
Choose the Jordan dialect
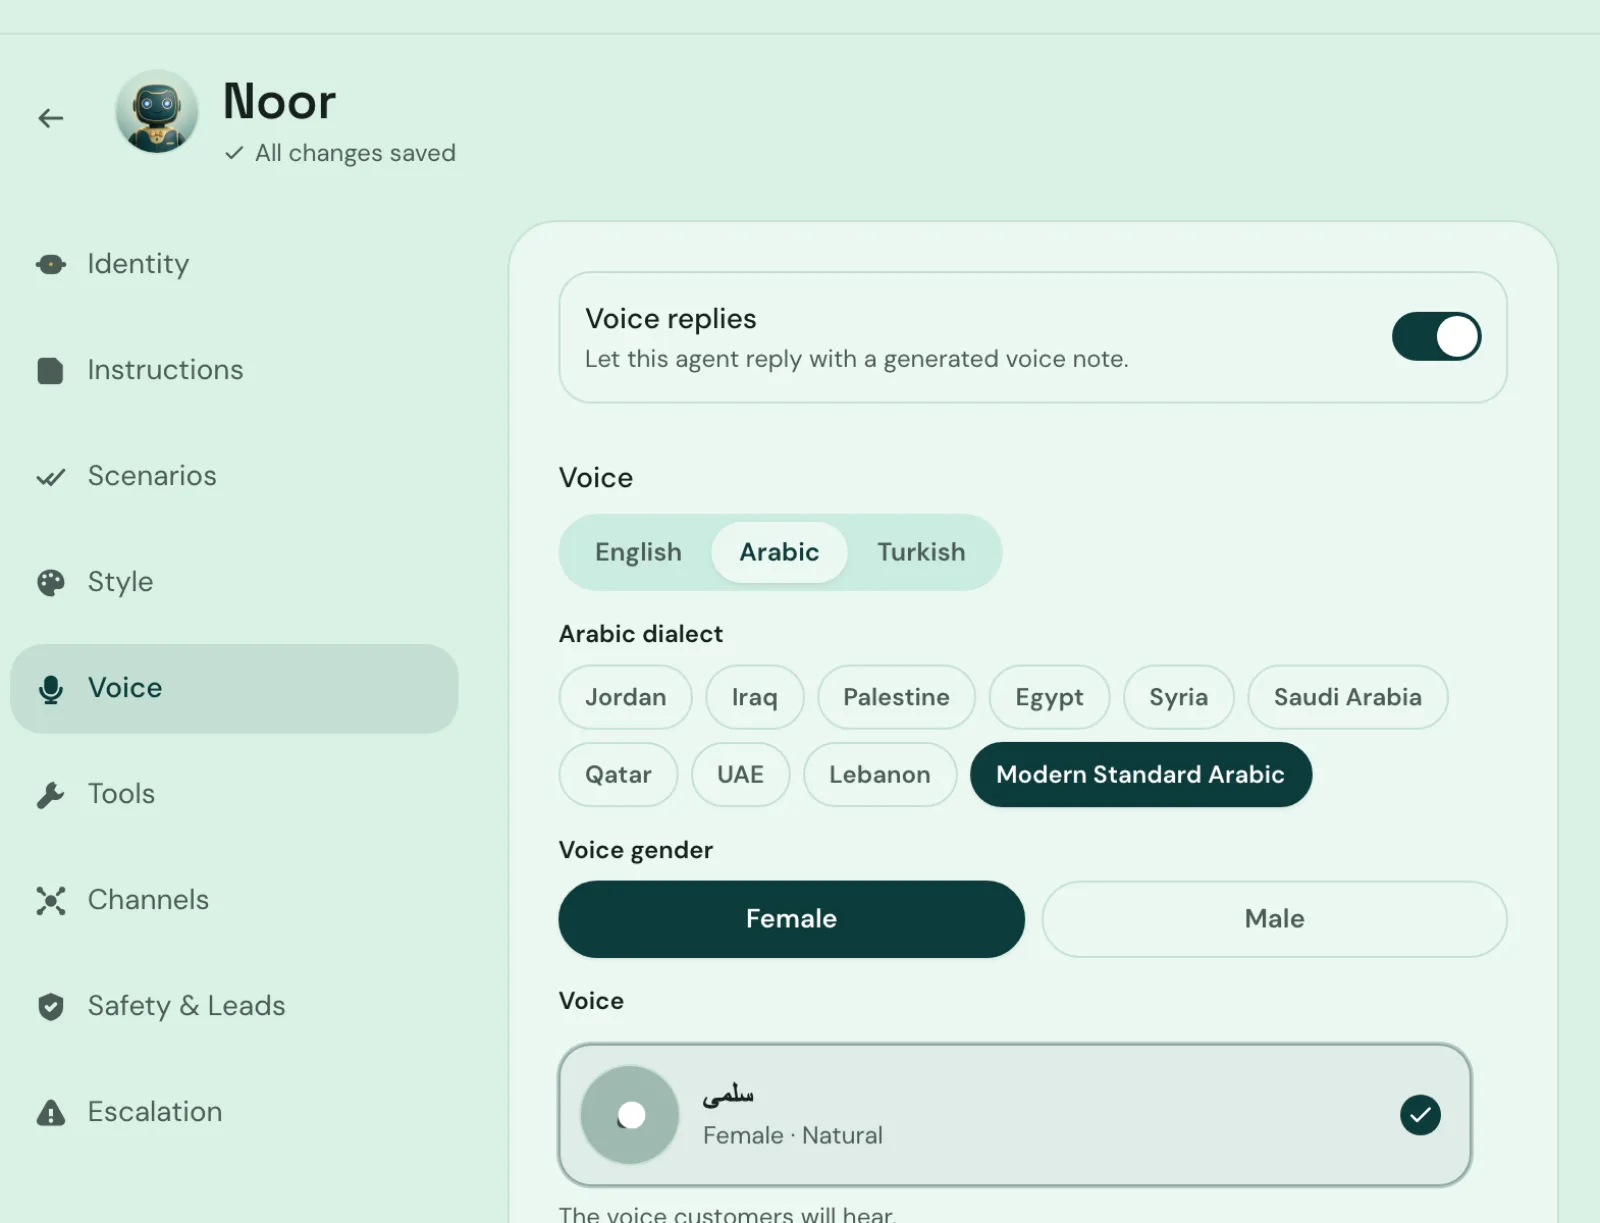click(625, 697)
